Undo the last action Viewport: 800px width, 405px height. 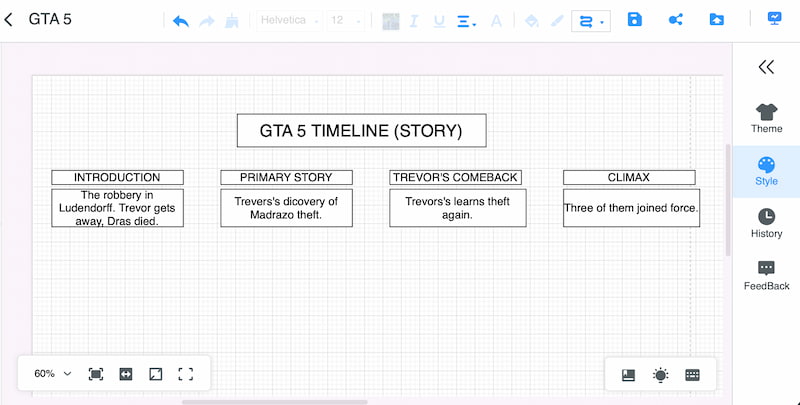181,21
